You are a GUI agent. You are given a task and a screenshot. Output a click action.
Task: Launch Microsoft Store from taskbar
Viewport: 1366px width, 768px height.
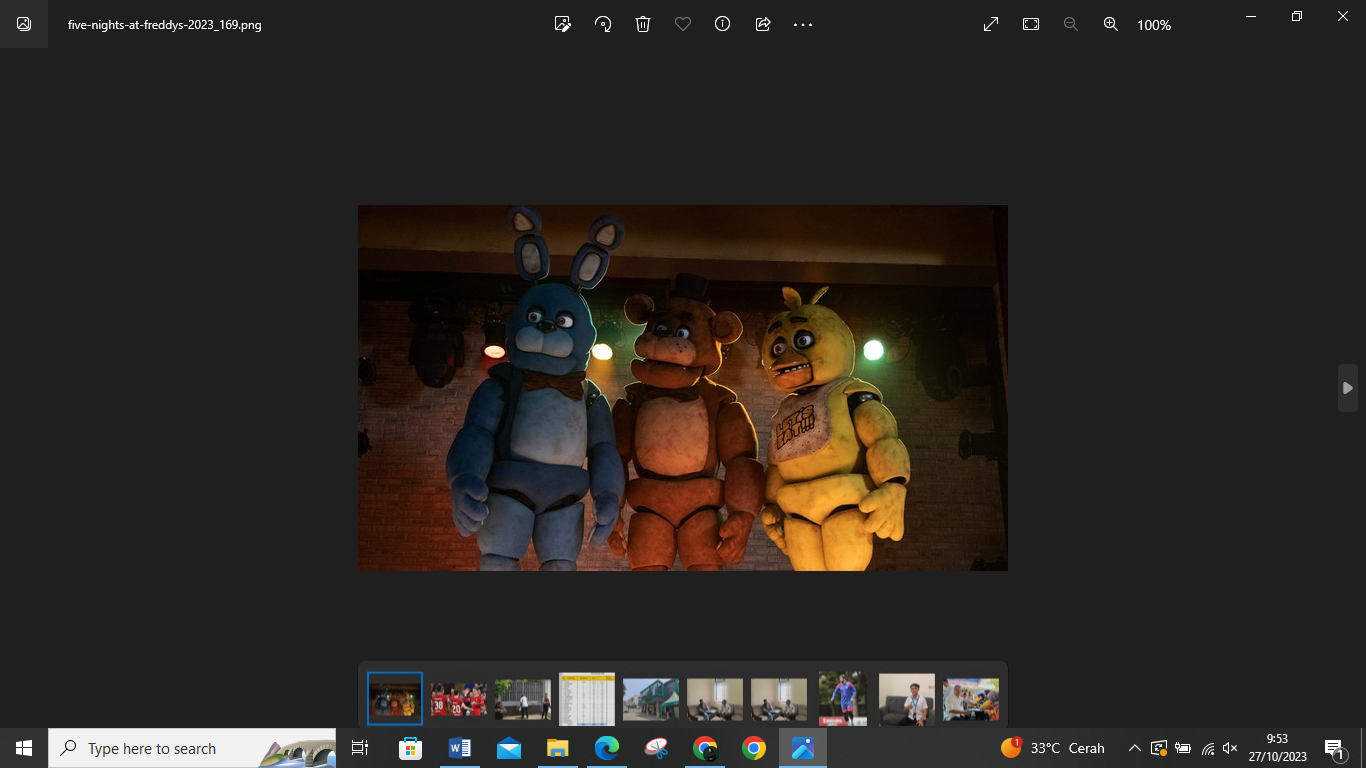(410, 748)
